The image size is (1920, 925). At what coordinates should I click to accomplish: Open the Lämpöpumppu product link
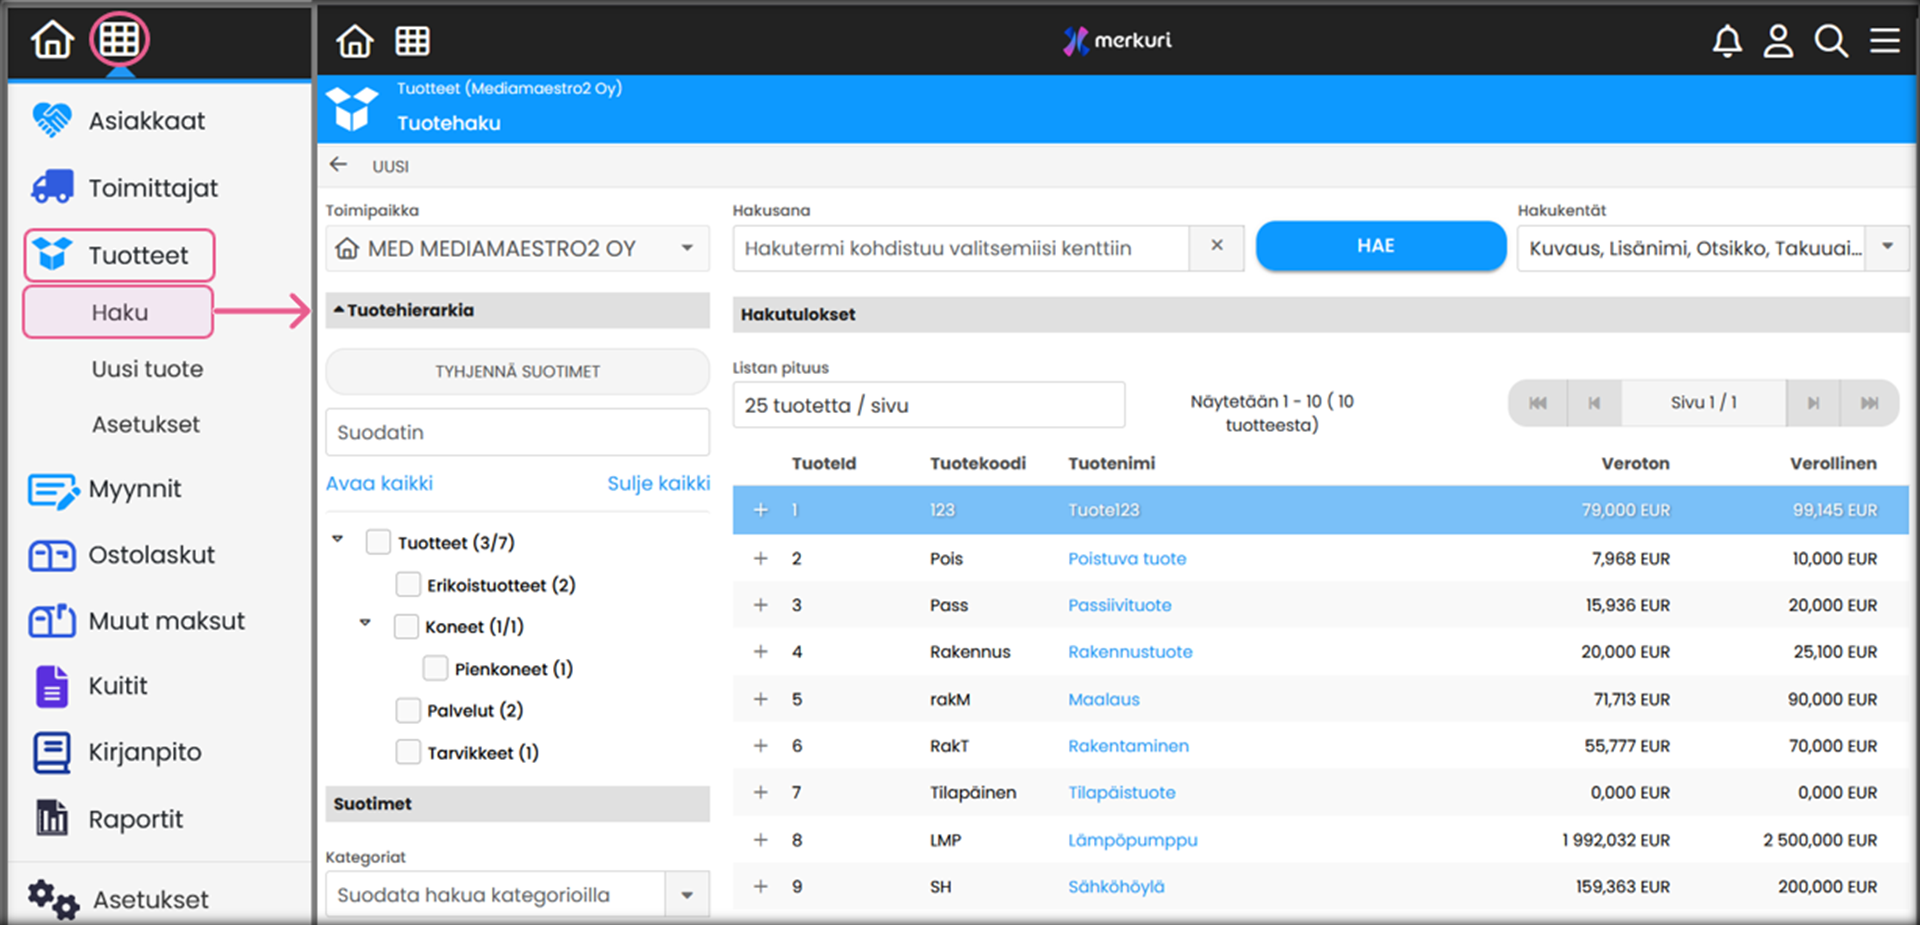pos(1132,840)
